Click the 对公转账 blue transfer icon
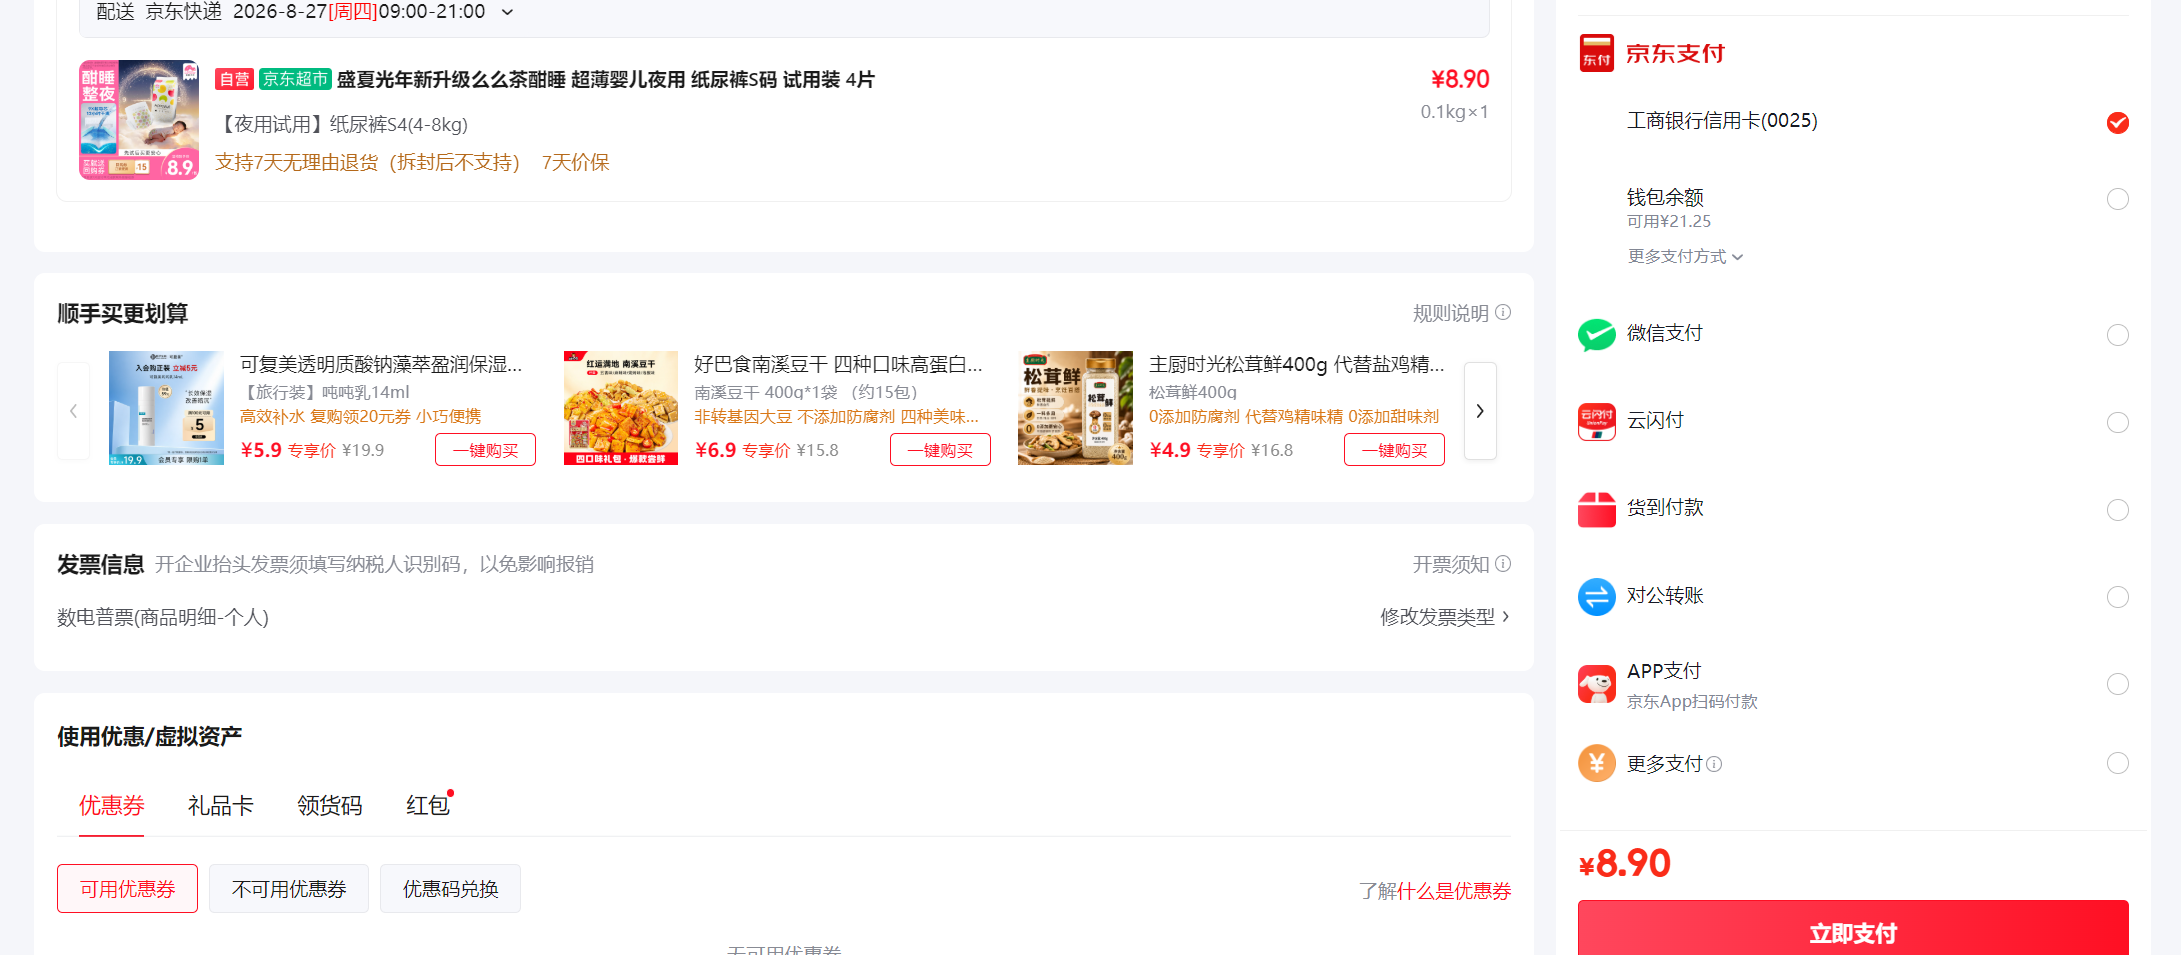This screenshot has width=2181, height=955. [x=1596, y=597]
